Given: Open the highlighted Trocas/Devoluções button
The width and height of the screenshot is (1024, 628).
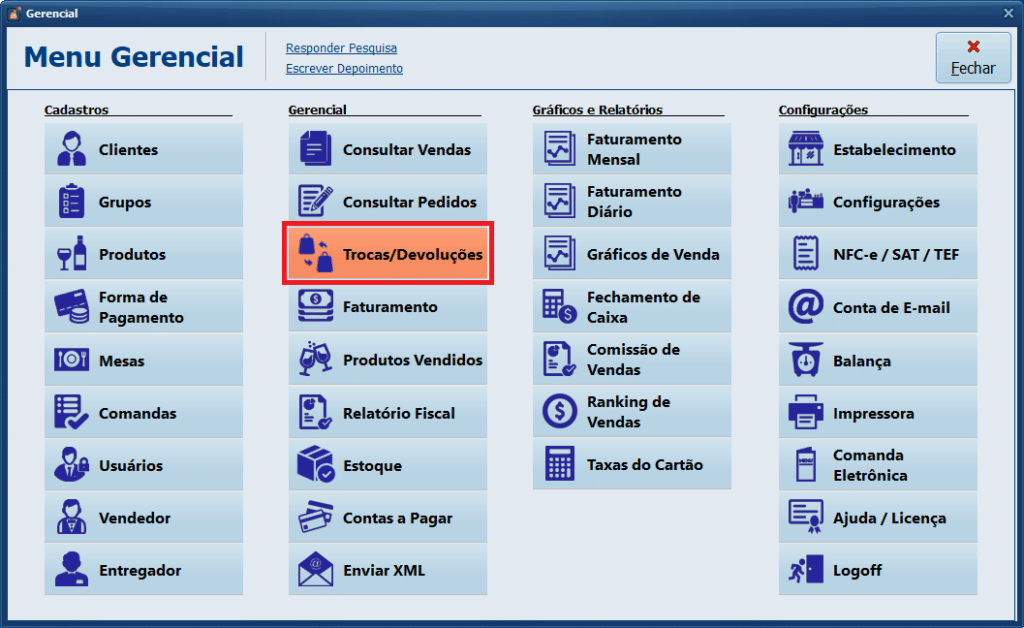Looking at the screenshot, I should click(x=388, y=255).
